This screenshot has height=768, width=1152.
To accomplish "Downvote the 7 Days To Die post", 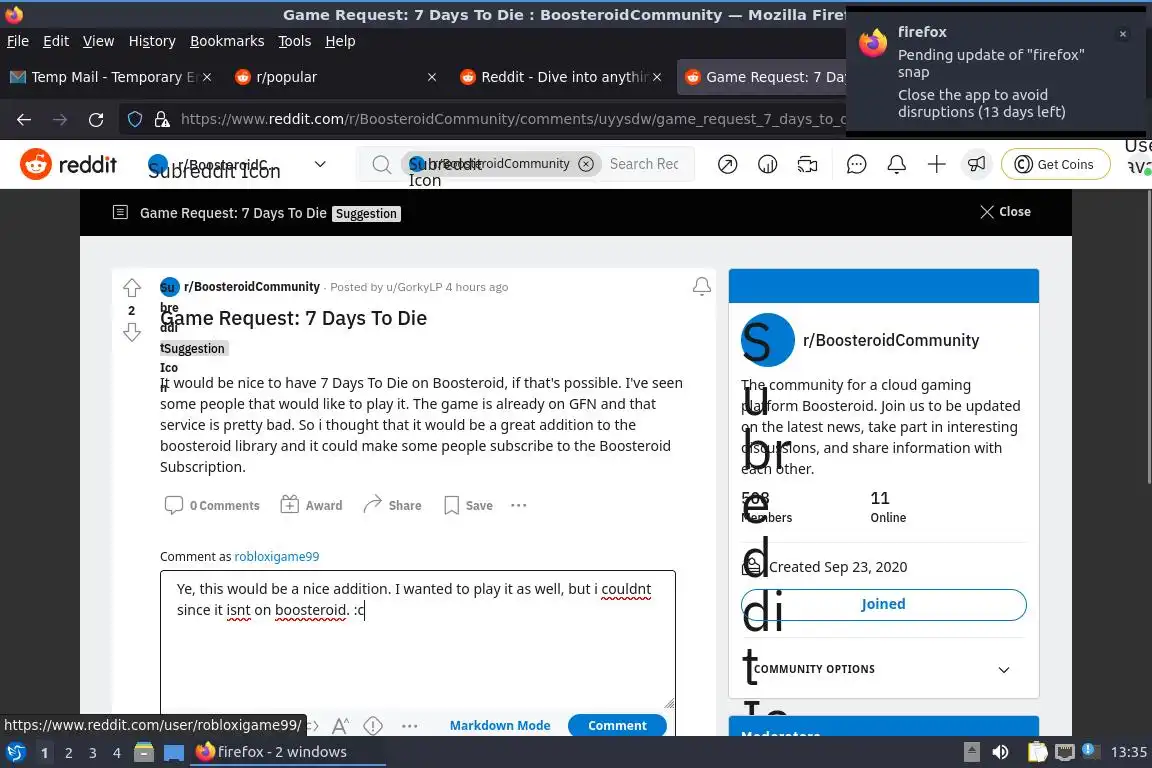I will (132, 333).
